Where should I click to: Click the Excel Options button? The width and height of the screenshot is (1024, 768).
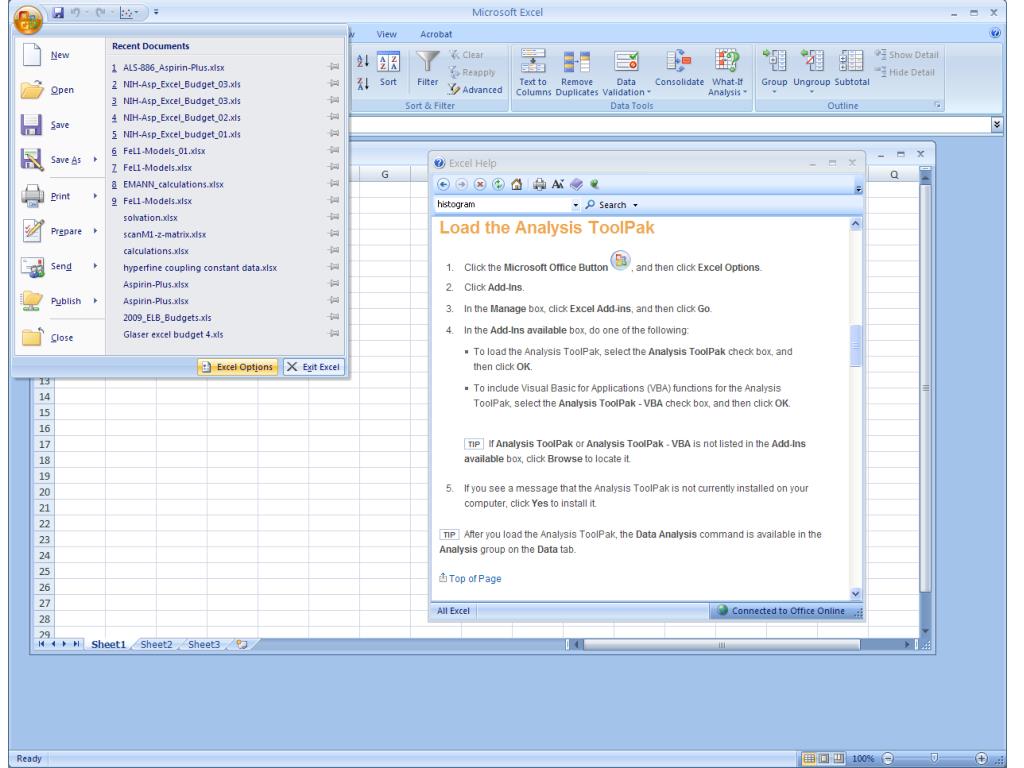(x=238, y=367)
